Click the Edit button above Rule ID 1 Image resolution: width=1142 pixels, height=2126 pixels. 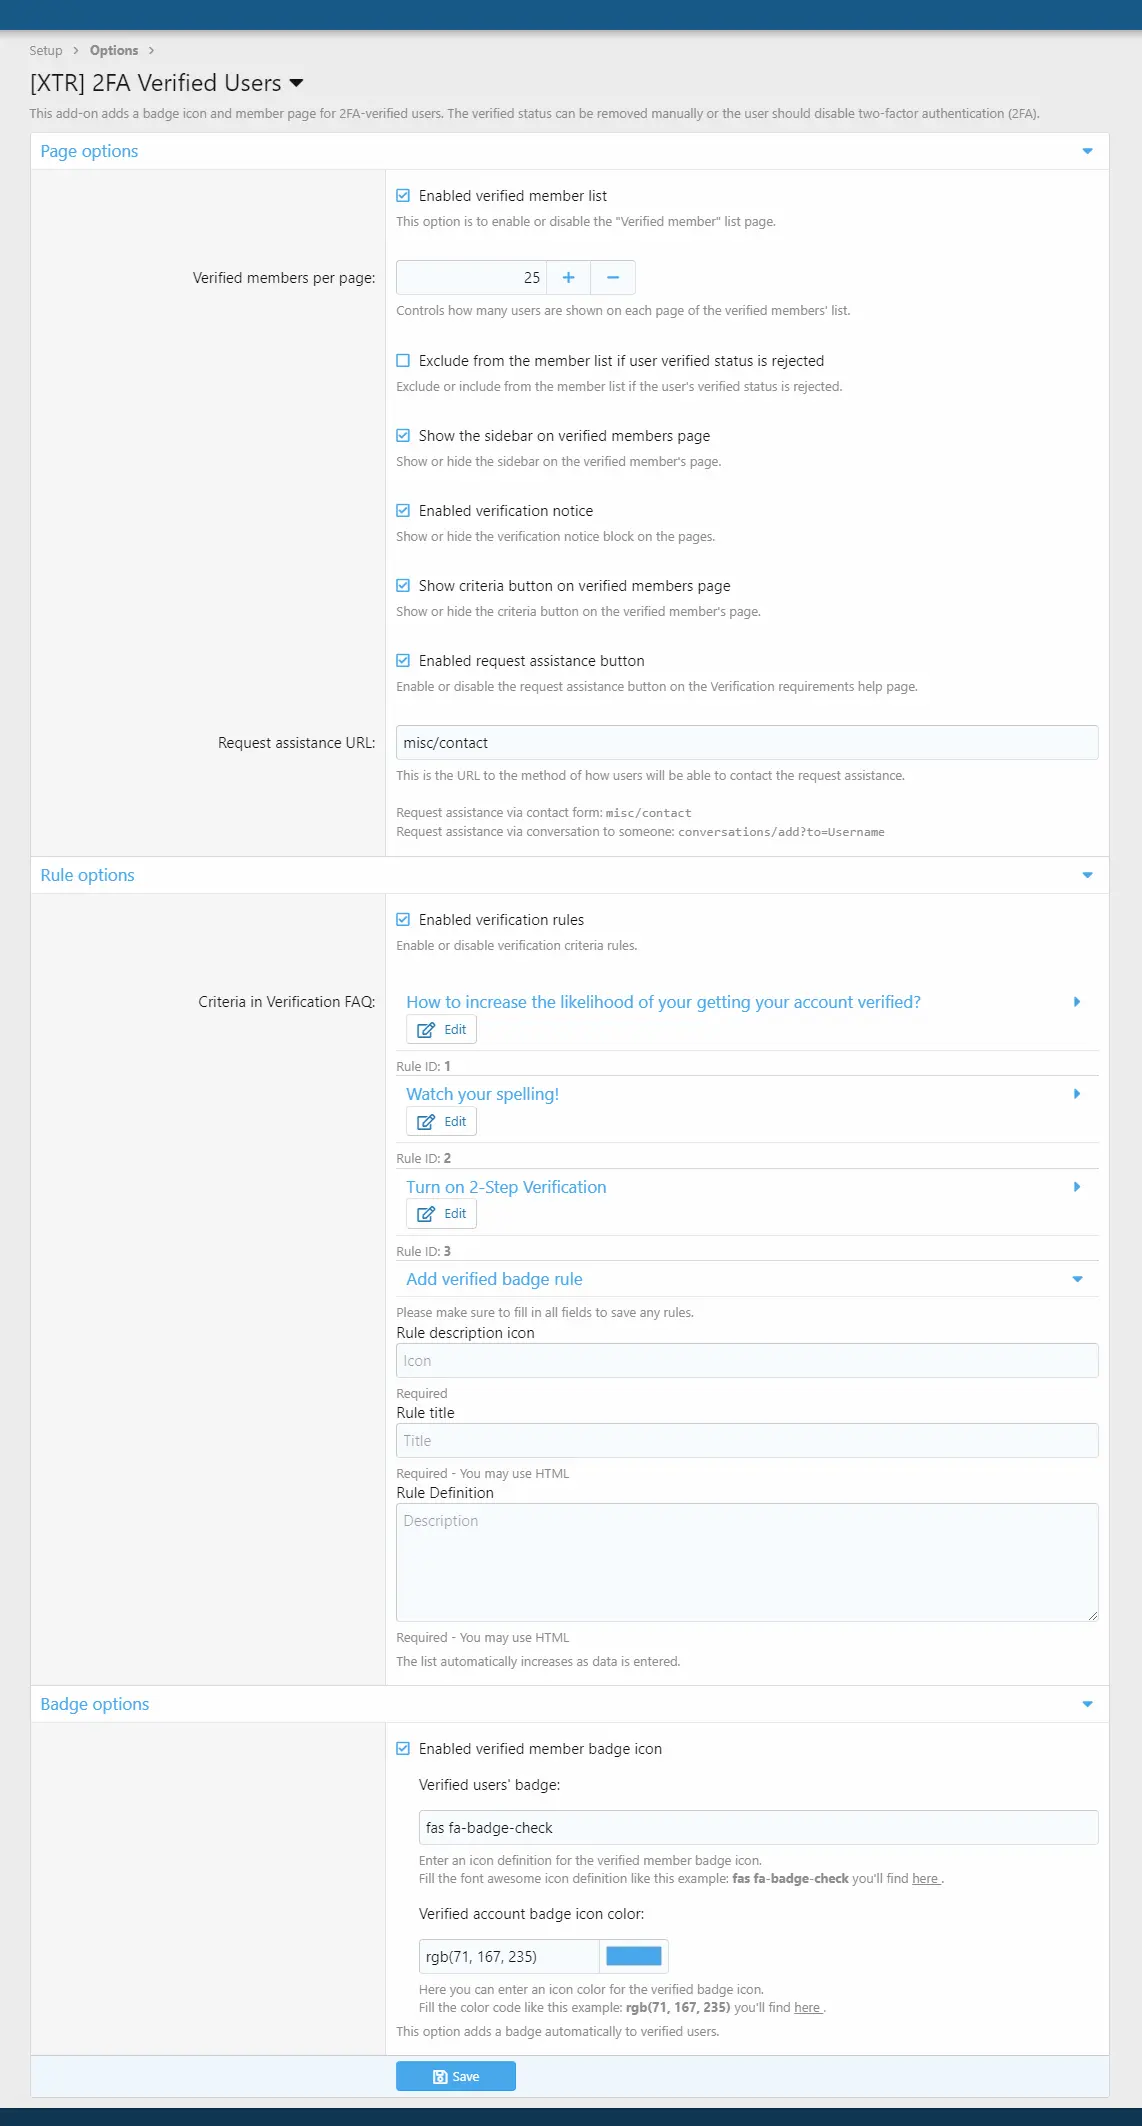(441, 1029)
